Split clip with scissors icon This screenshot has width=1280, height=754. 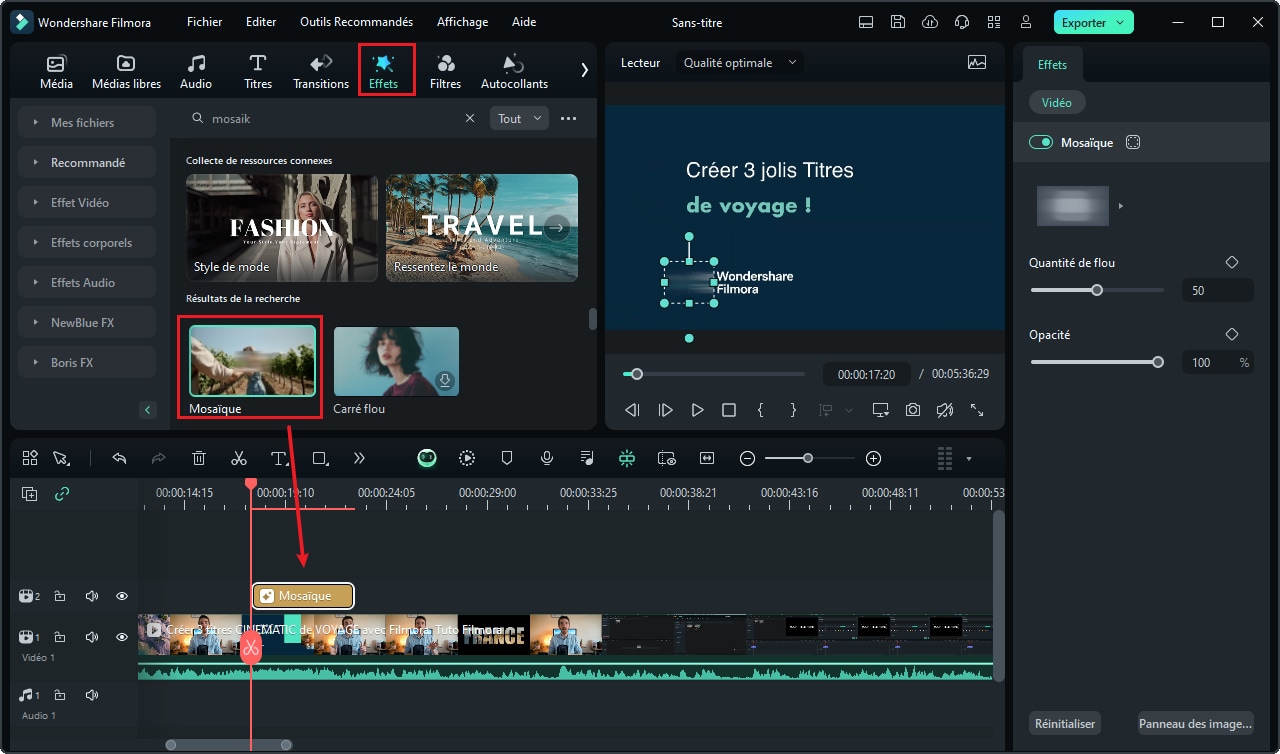pyautogui.click(x=239, y=458)
